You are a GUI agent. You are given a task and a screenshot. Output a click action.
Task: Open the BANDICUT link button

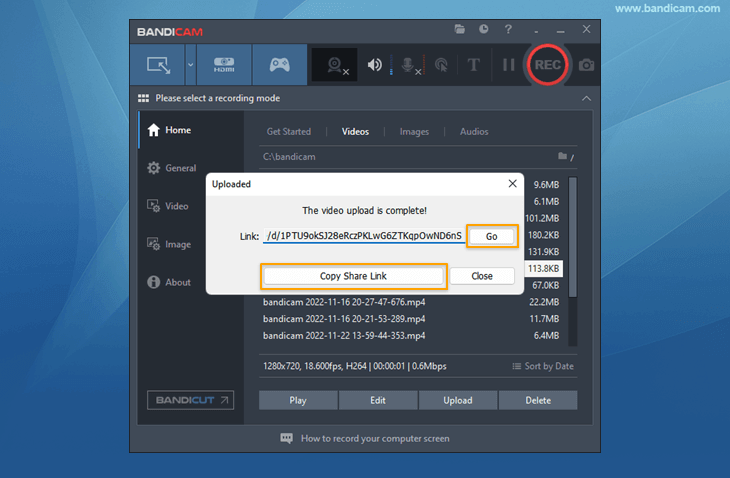(190, 400)
